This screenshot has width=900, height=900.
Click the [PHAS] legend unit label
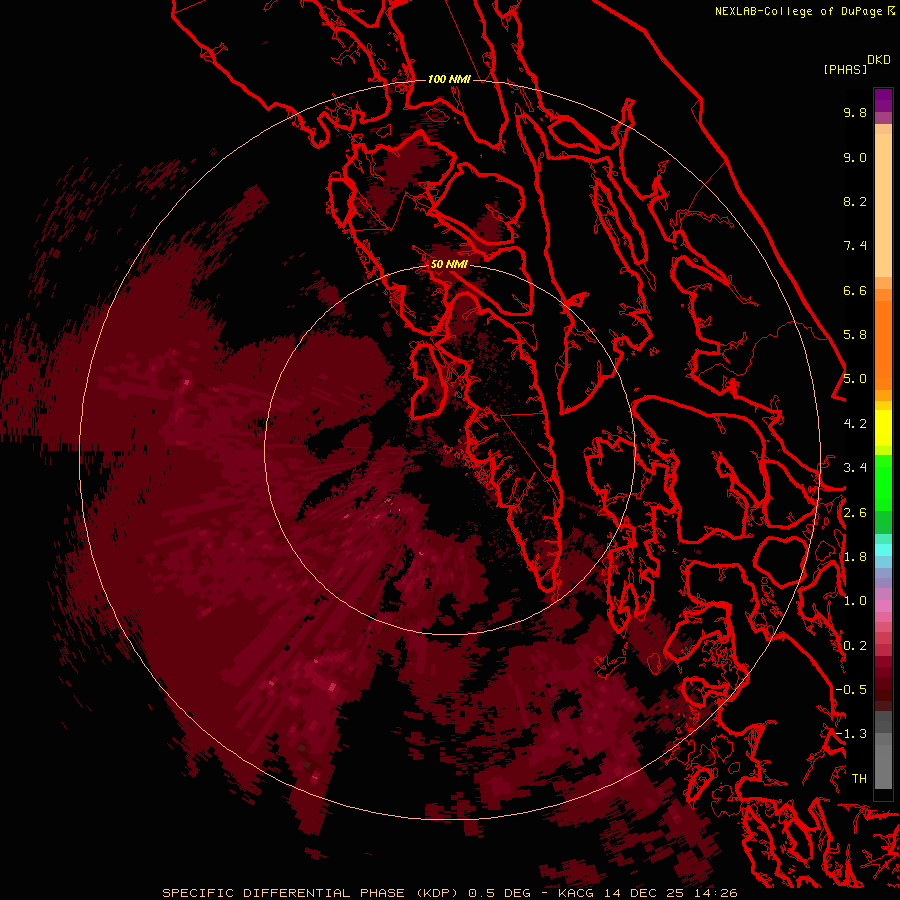pyautogui.click(x=845, y=70)
